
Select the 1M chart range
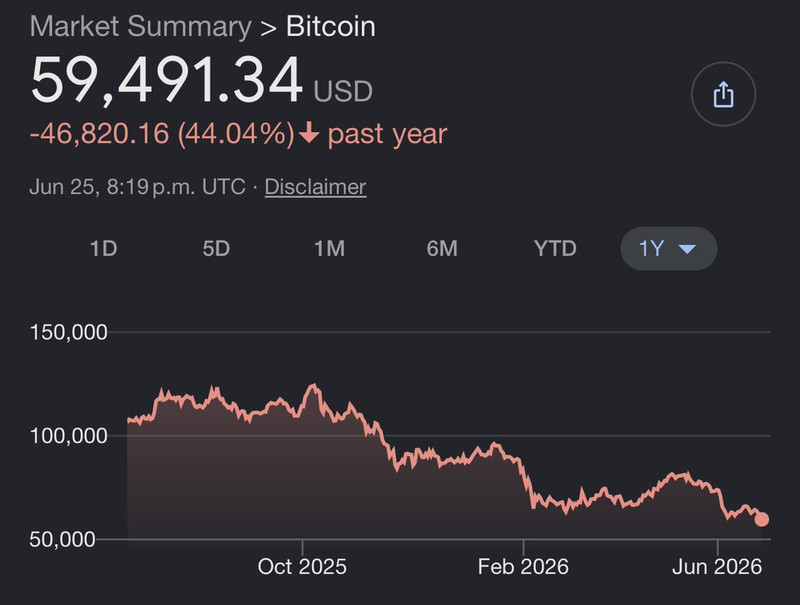point(329,249)
